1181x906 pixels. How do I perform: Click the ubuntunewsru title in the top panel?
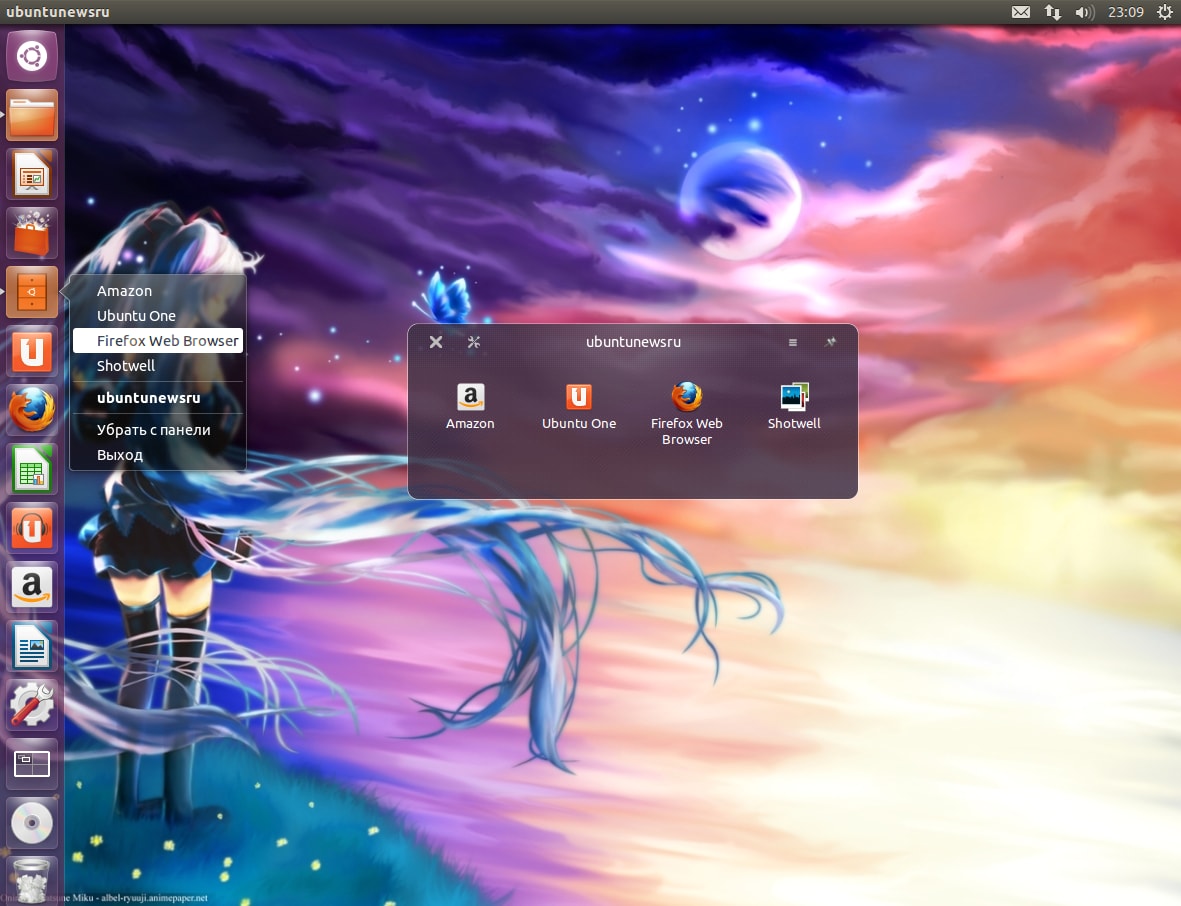[58, 12]
